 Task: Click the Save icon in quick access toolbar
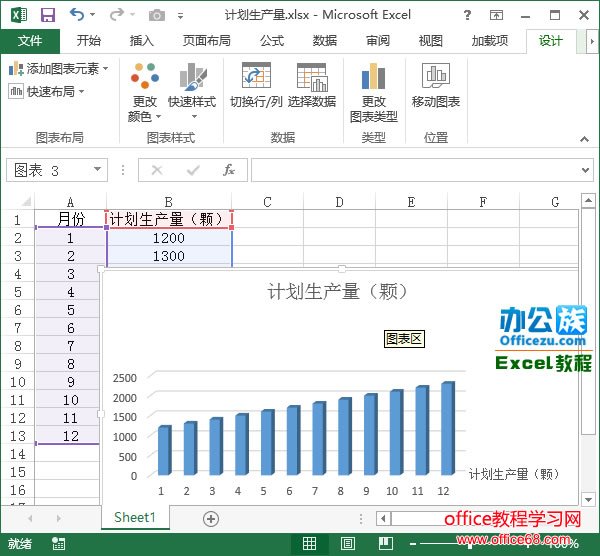[47, 15]
